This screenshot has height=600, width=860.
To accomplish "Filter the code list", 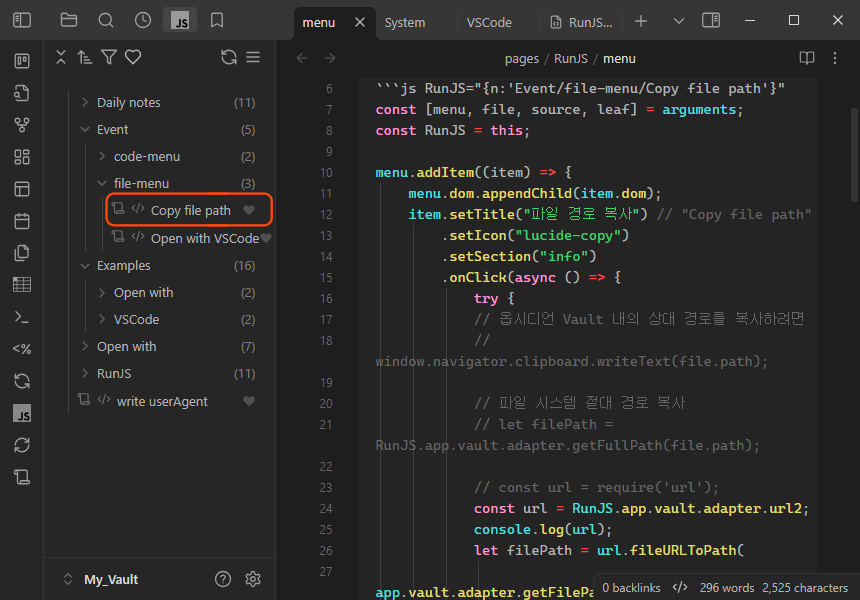I will (109, 57).
